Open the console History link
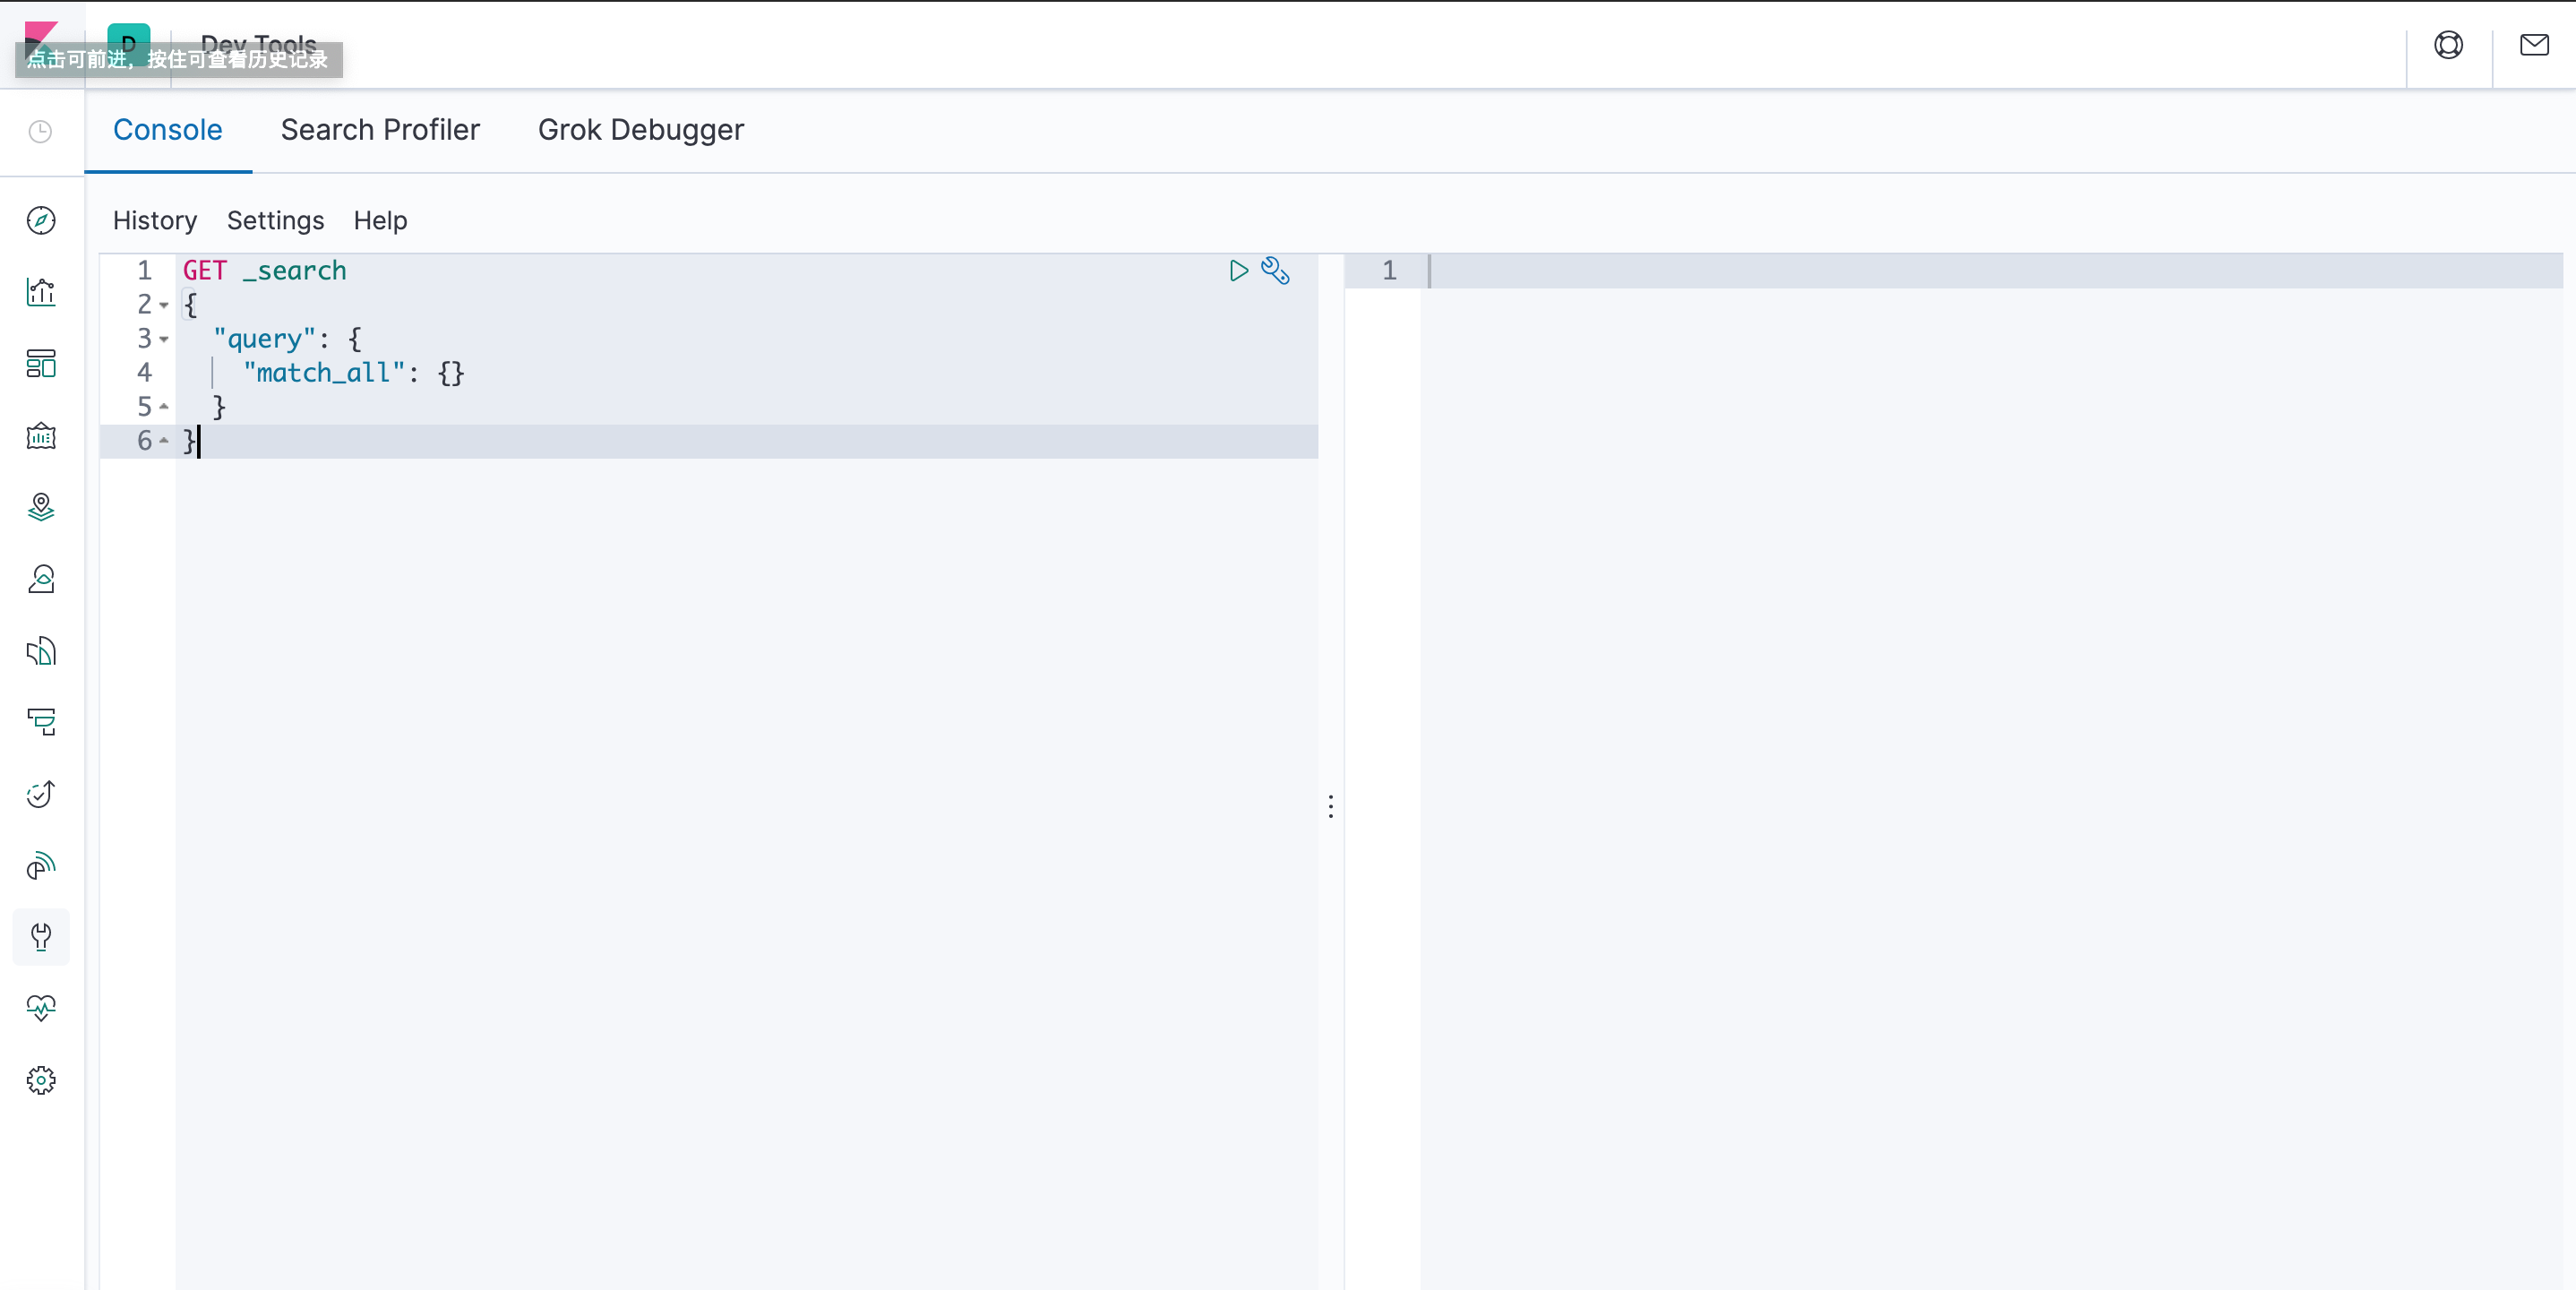 click(155, 220)
